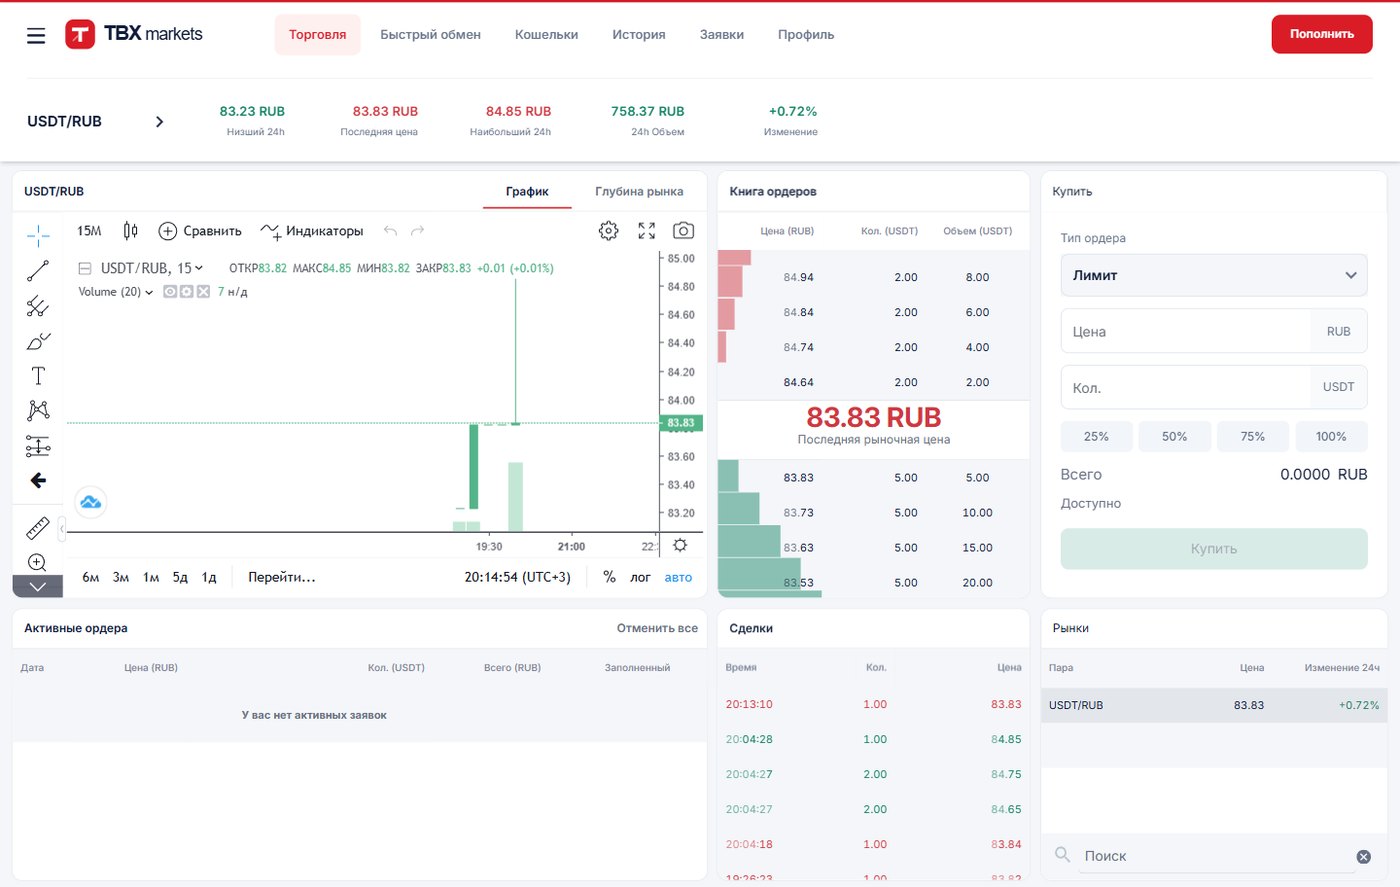Screen dimensions: 1400x887
Task: Take a chart snapshot with camera
Action: [683, 231]
